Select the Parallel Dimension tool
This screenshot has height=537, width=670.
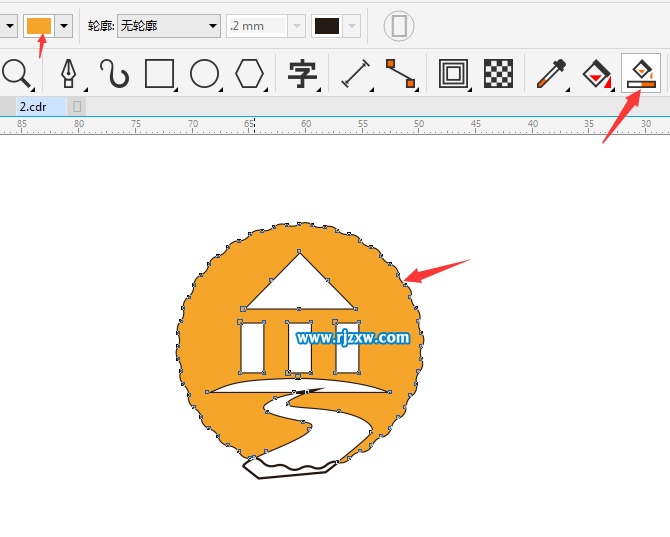[x=356, y=73]
